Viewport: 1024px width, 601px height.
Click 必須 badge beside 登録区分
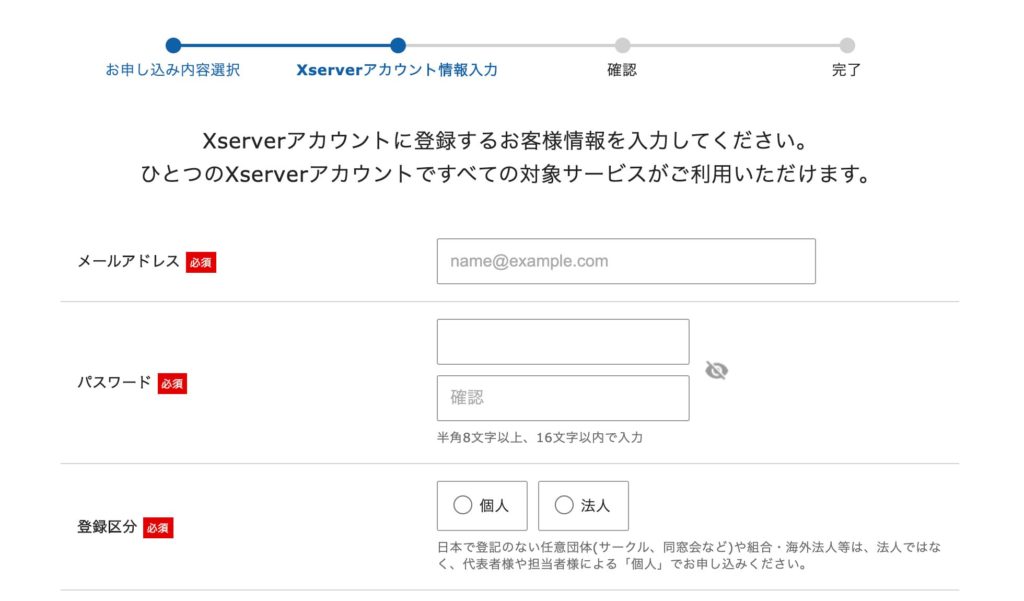[x=158, y=527]
